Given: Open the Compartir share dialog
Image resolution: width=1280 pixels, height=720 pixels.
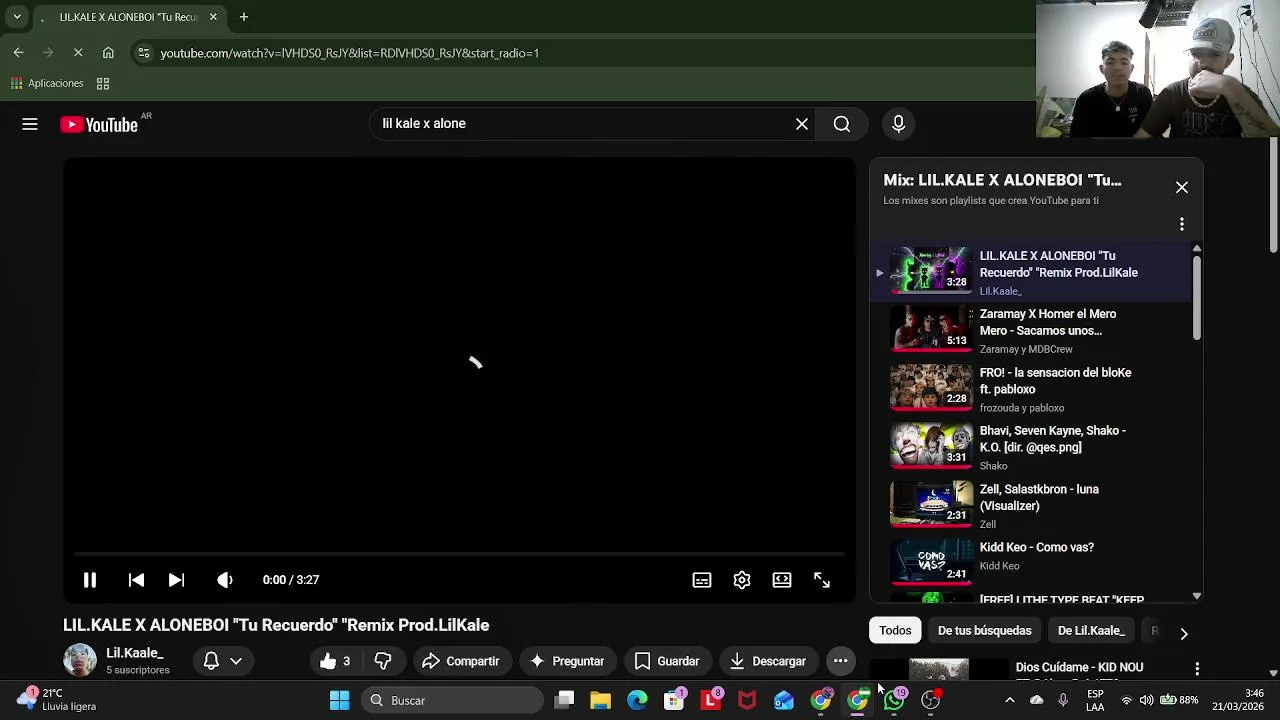Looking at the screenshot, I should (460, 661).
